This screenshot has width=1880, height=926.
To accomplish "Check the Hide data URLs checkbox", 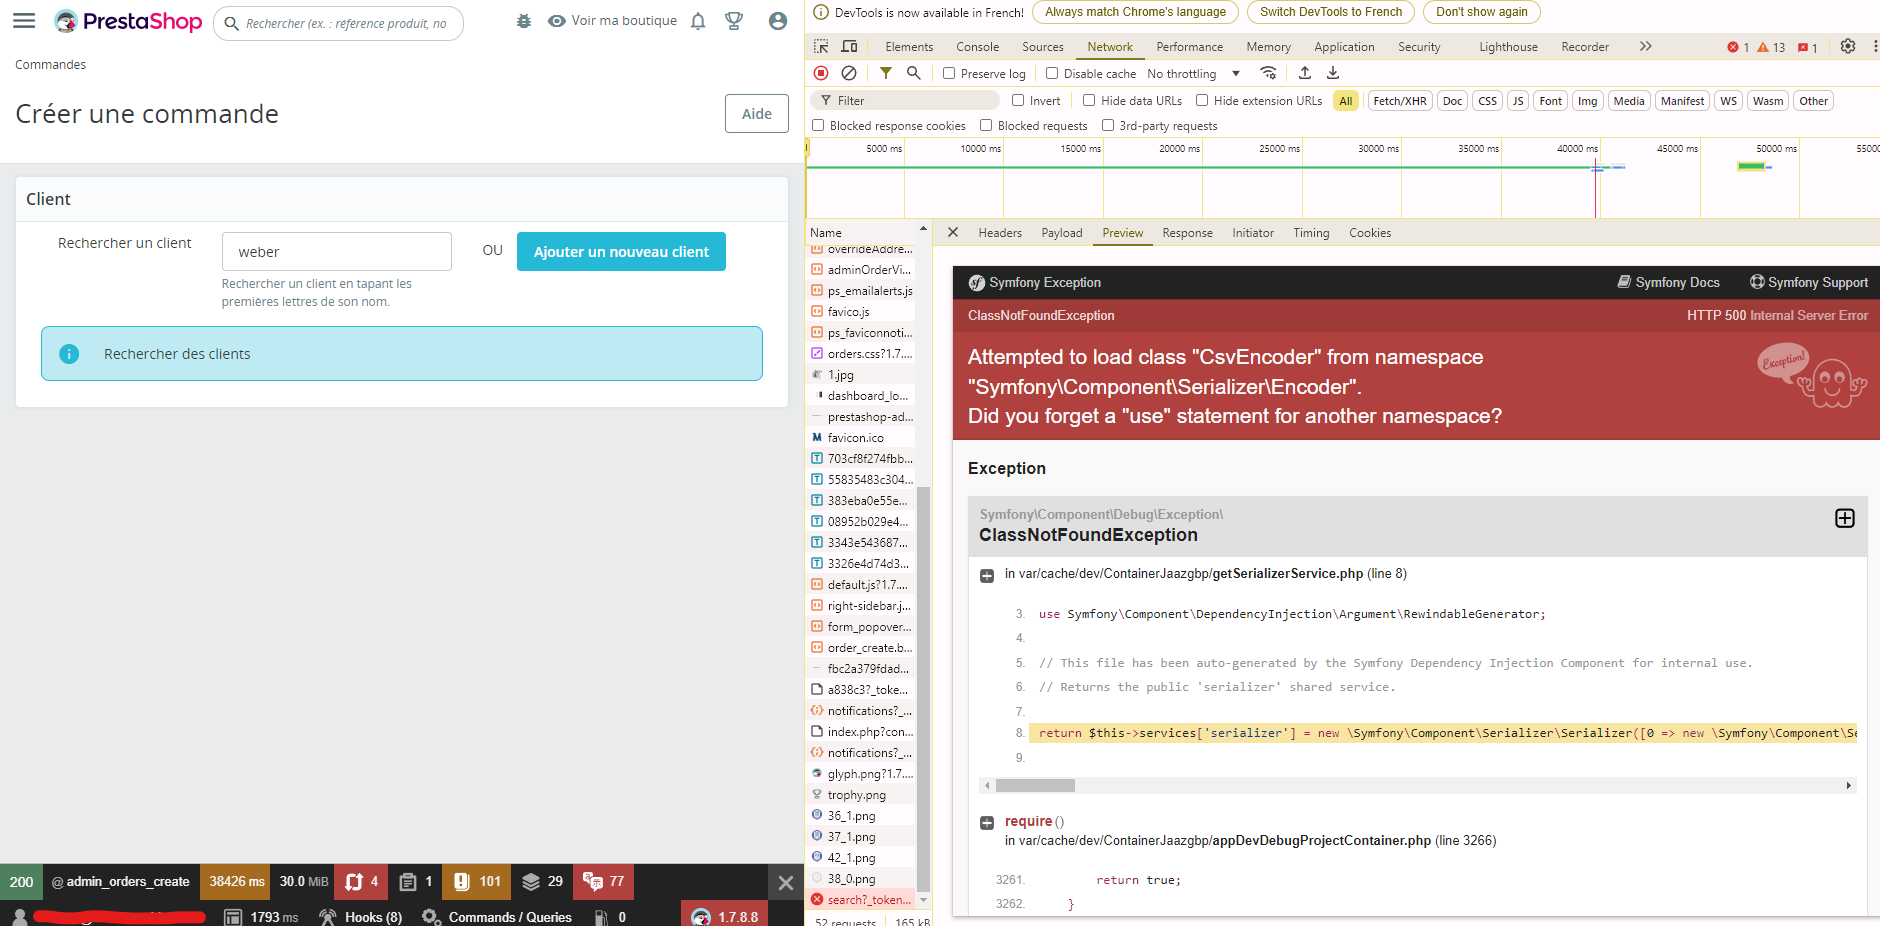I will [1089, 100].
